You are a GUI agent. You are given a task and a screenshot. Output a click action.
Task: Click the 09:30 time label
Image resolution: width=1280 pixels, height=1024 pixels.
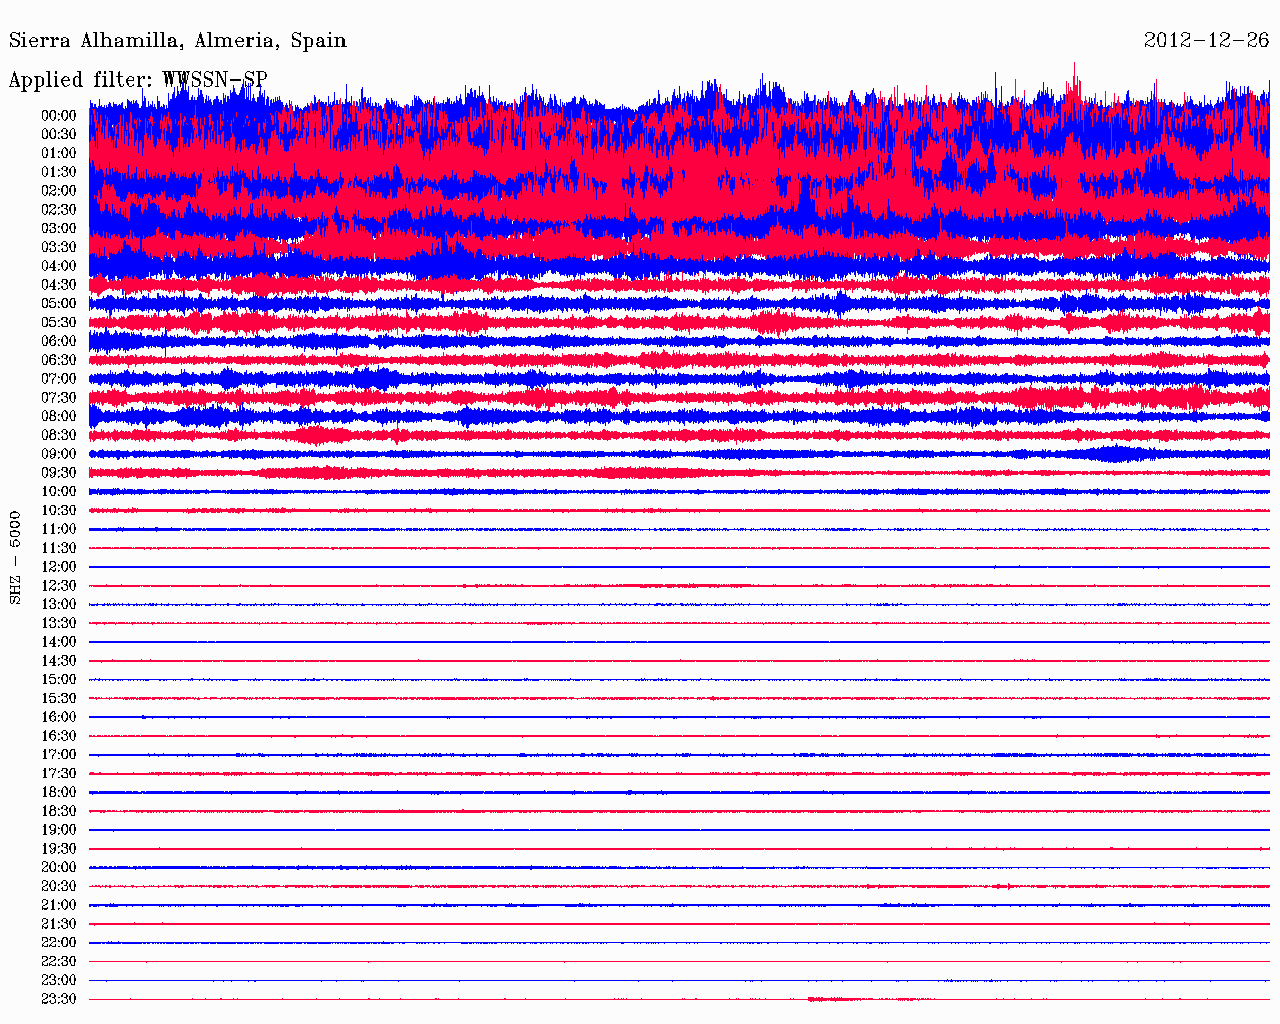click(x=59, y=473)
